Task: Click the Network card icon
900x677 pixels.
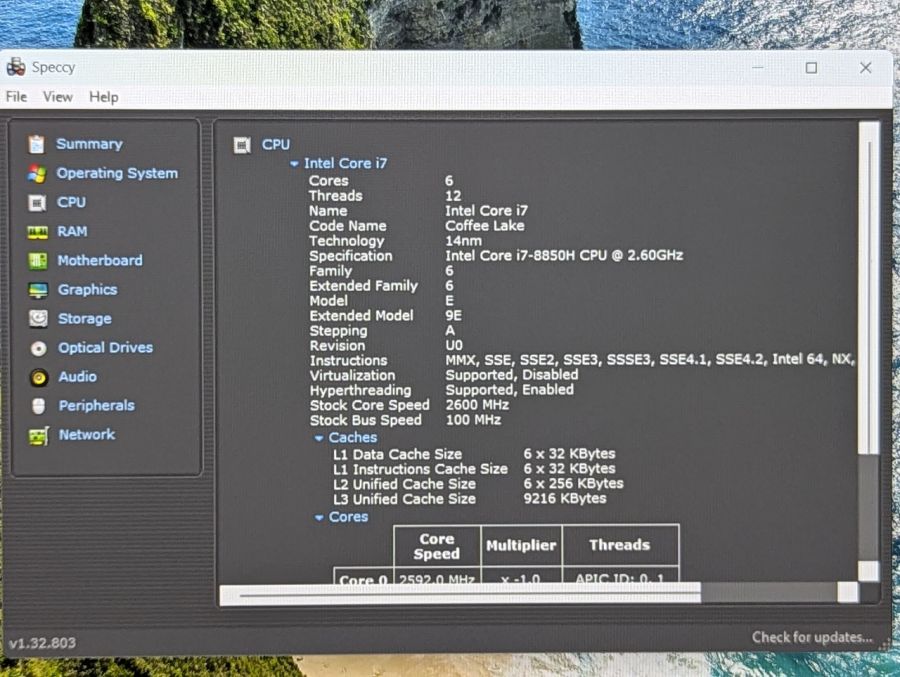Action: (39, 435)
